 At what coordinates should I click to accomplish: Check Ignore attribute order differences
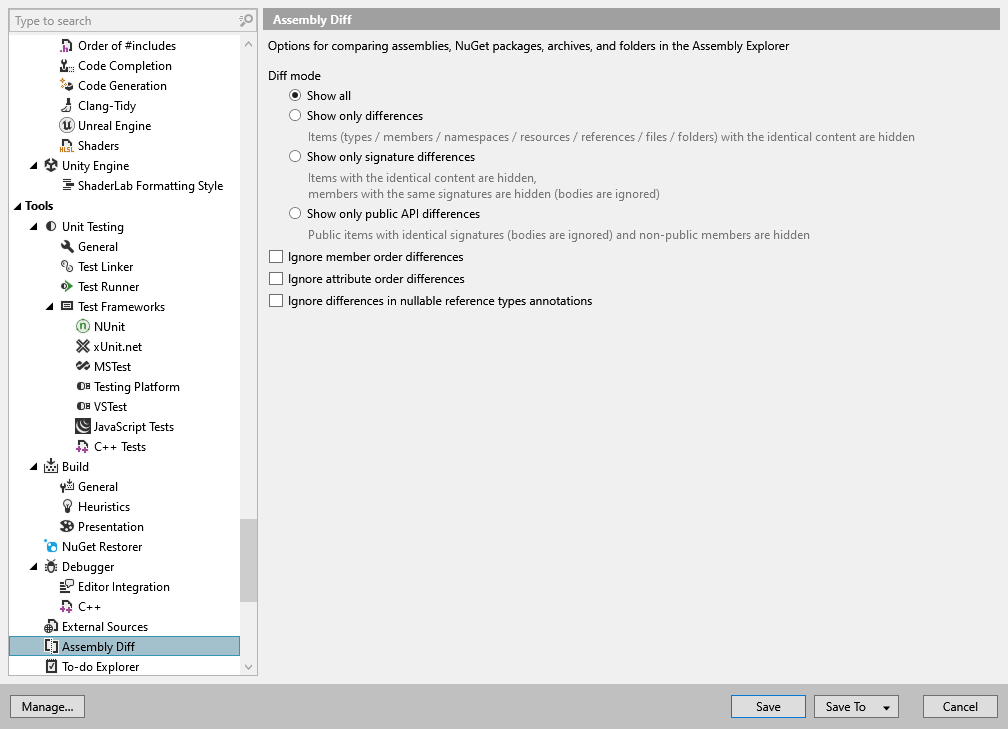275,279
